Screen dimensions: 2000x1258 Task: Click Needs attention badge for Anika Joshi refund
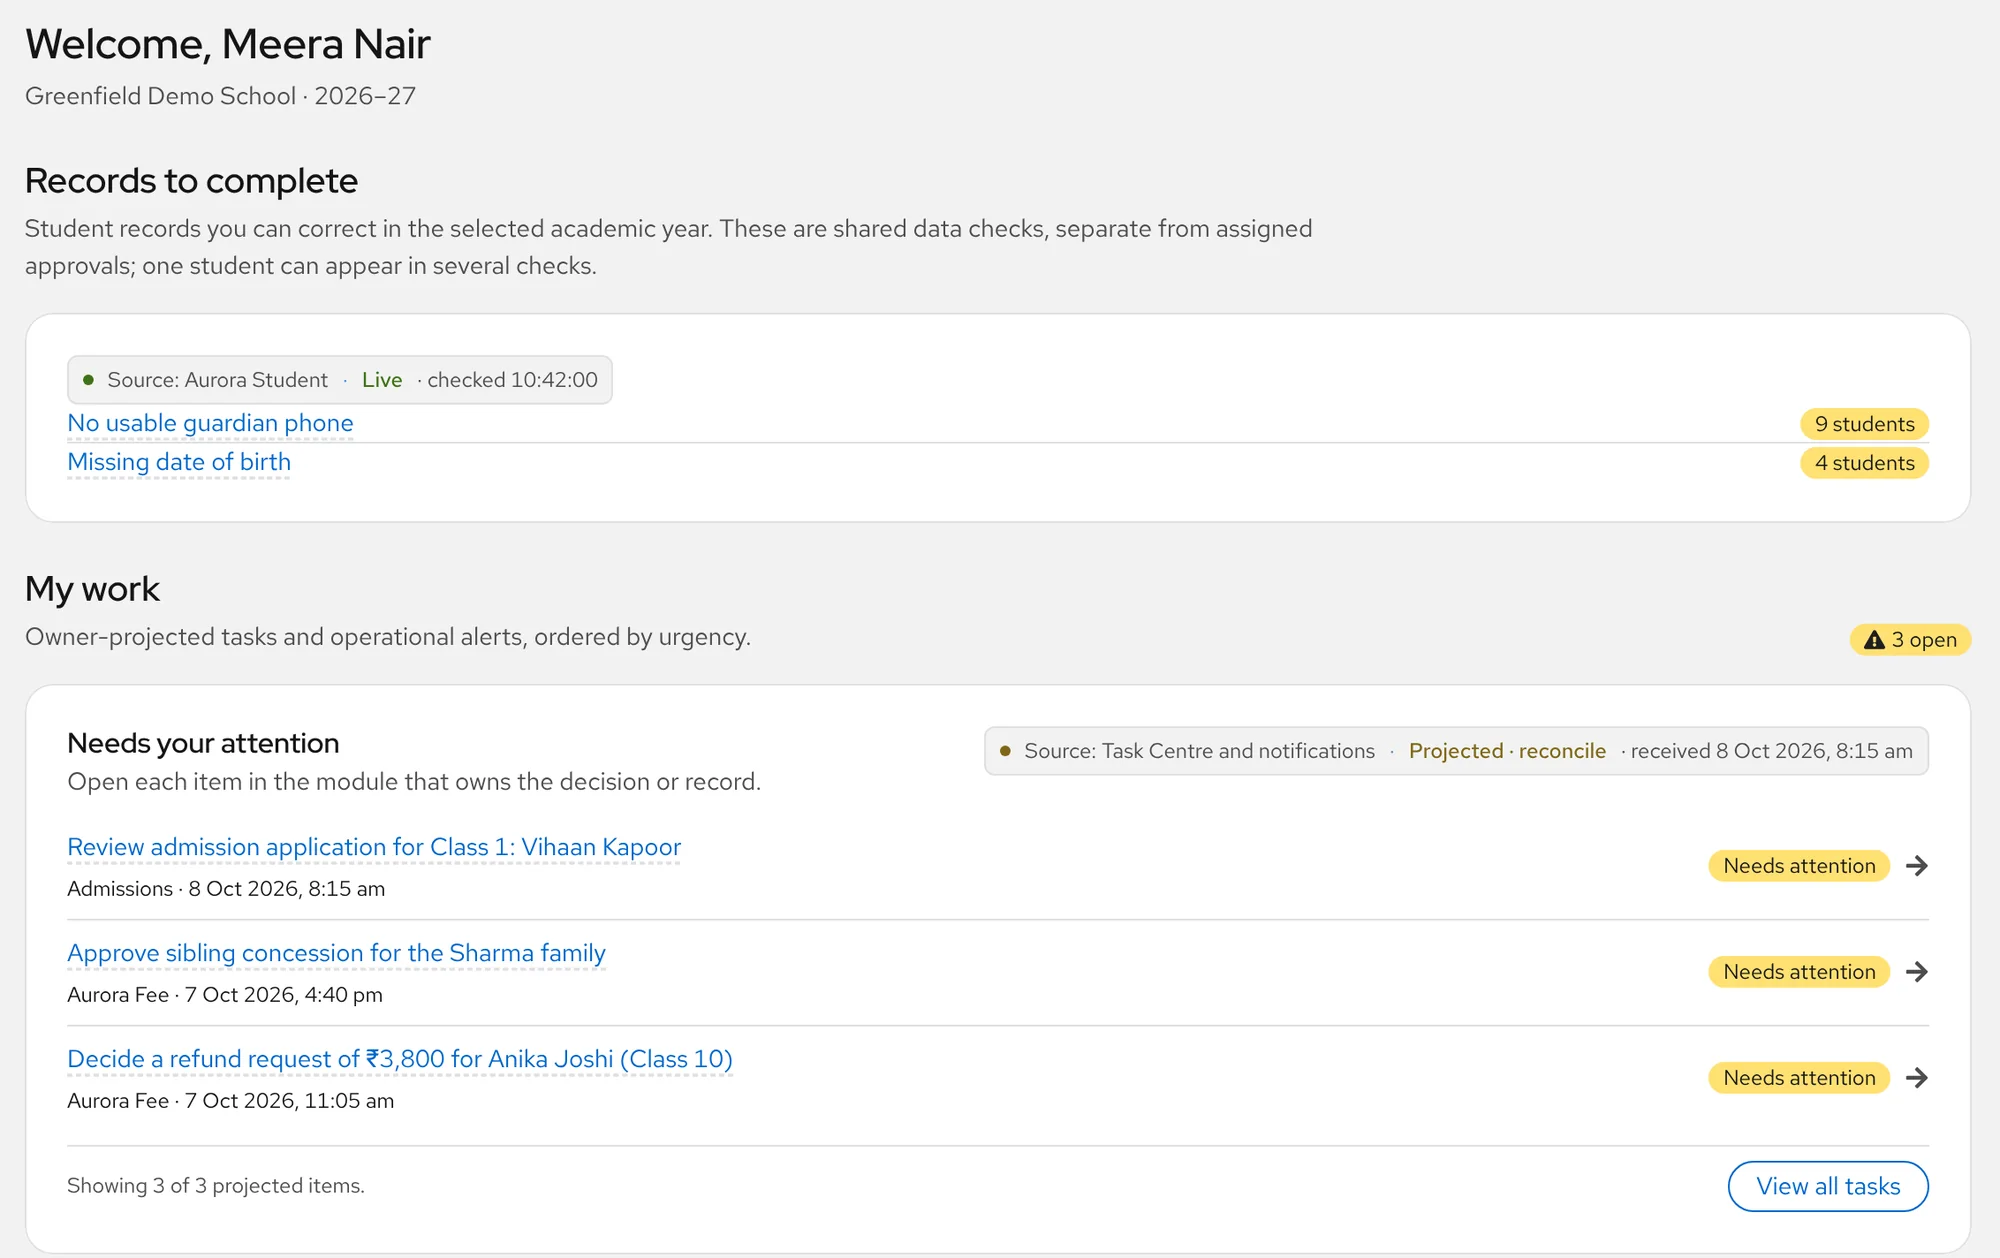[1799, 1078]
